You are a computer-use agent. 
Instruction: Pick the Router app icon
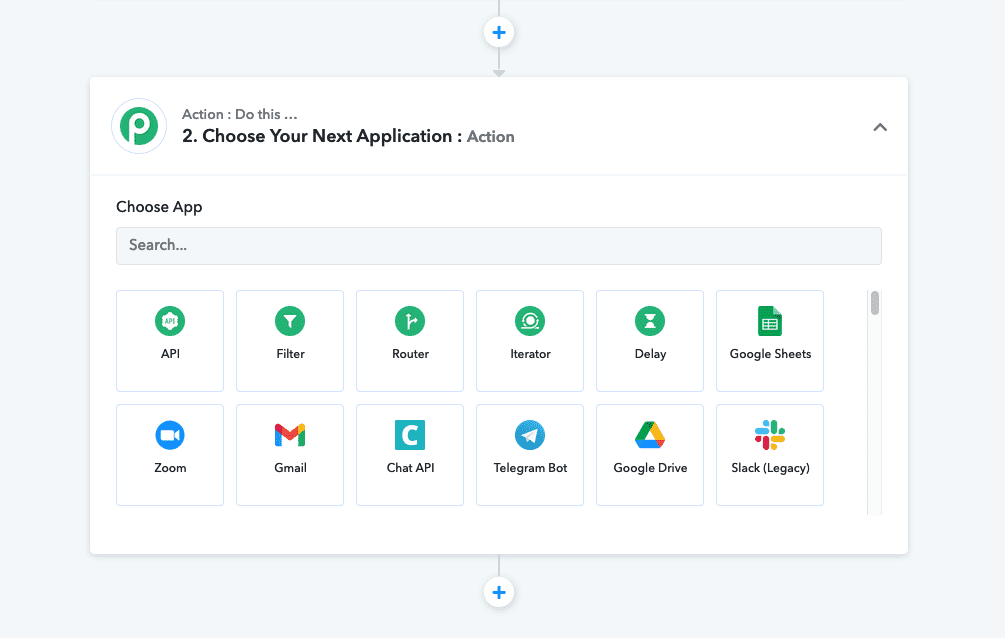(410, 321)
